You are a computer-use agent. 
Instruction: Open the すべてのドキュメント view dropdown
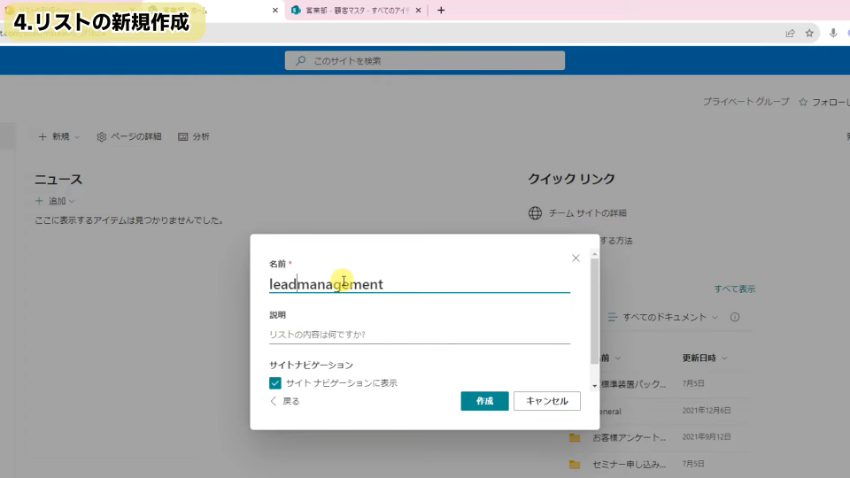[664, 317]
